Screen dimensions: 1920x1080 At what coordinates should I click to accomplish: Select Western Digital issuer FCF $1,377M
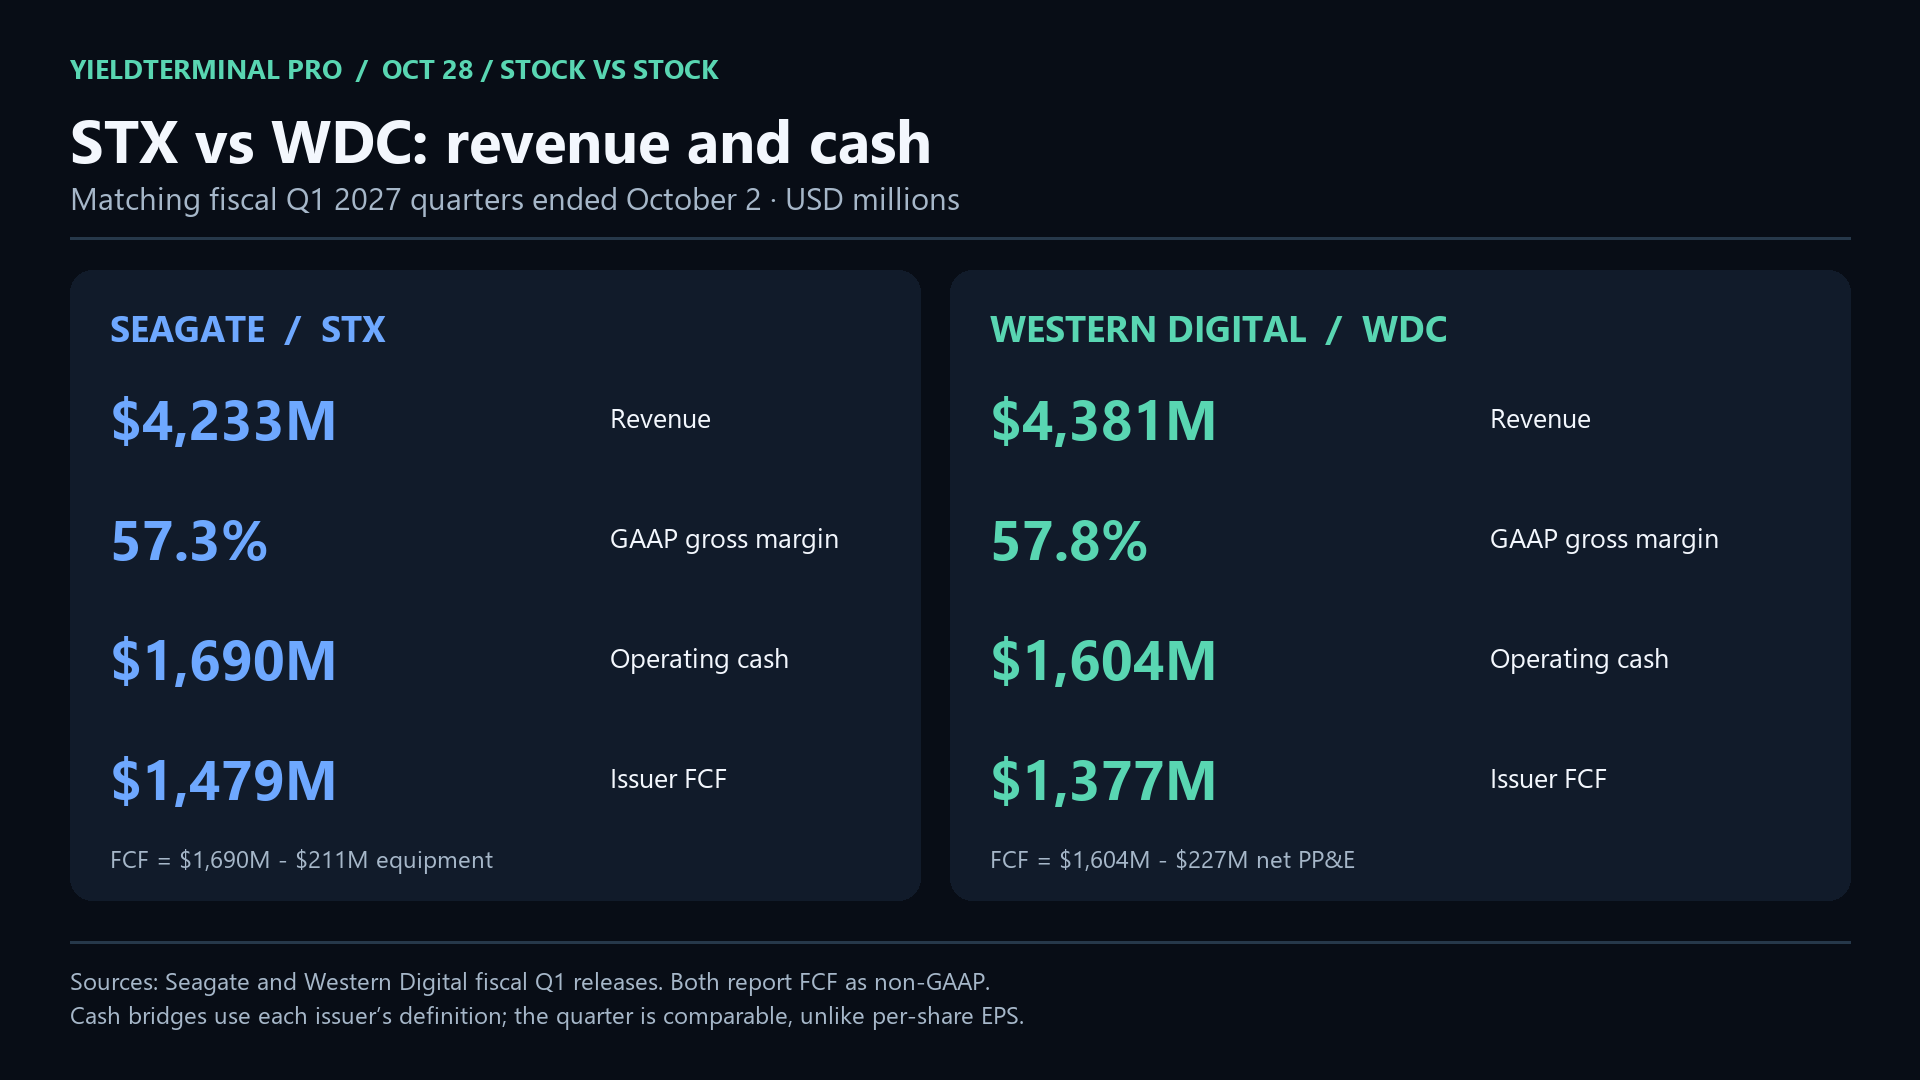[1103, 781]
